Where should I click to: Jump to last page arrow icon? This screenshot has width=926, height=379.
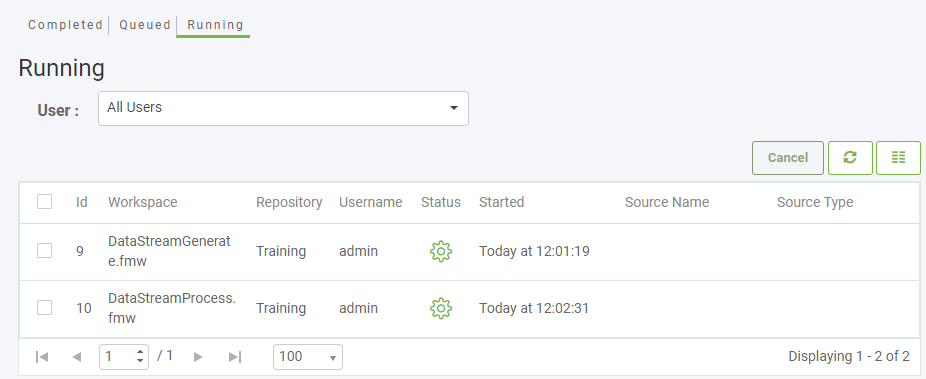(x=235, y=357)
